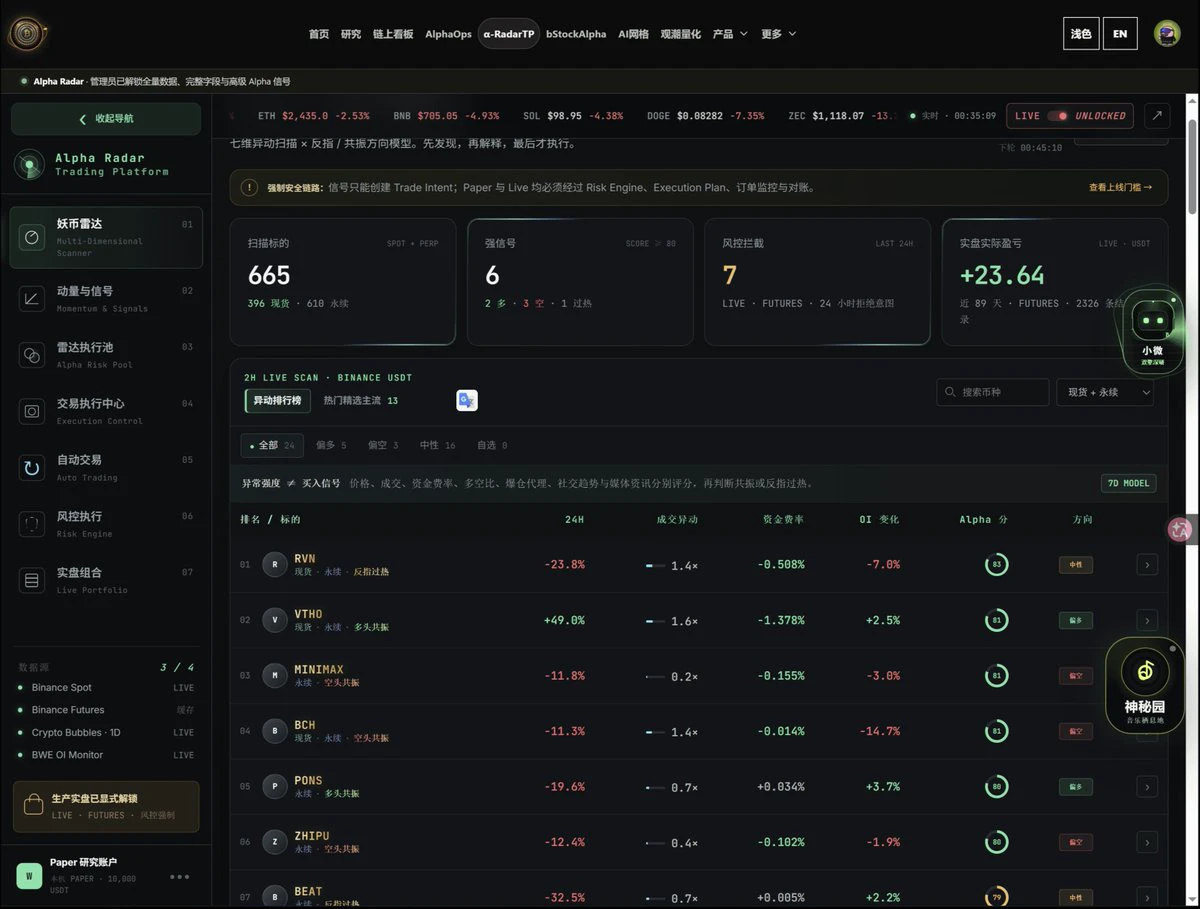Open bStockAlpha in top navigation
The image size is (1200, 909).
click(x=576, y=34)
